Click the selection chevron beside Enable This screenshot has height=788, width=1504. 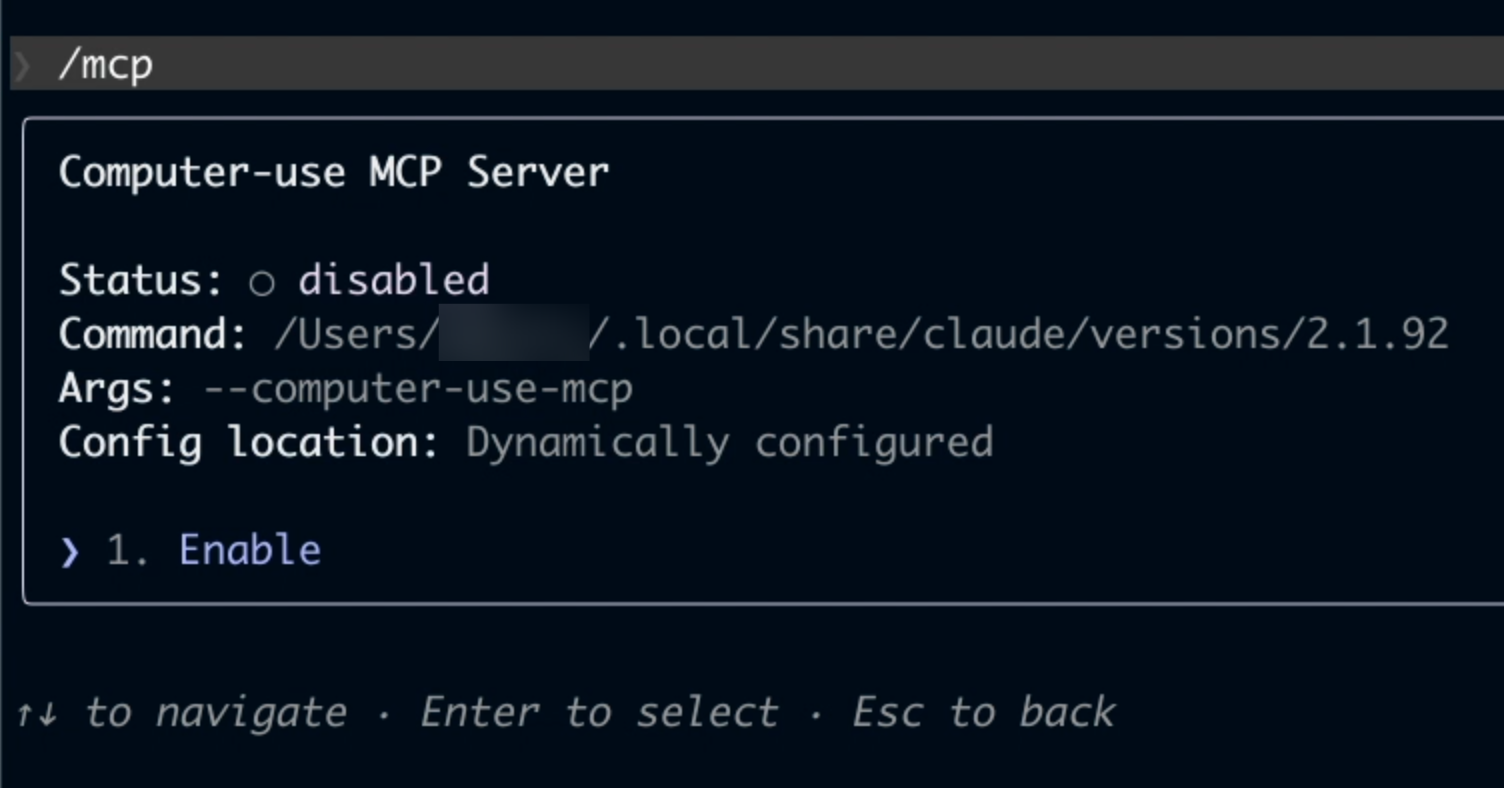[69, 552]
